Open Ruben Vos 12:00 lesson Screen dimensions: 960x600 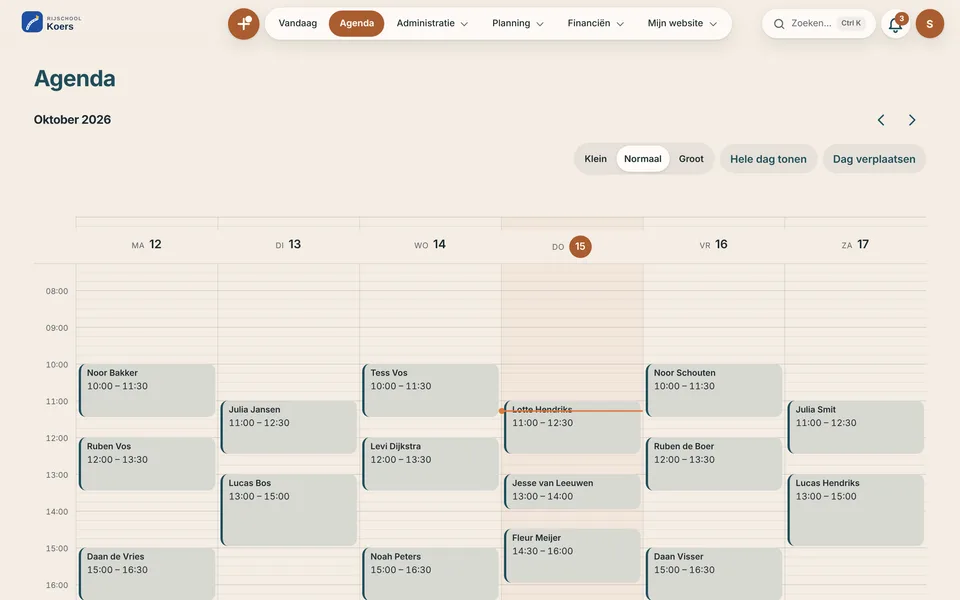pyautogui.click(x=147, y=464)
